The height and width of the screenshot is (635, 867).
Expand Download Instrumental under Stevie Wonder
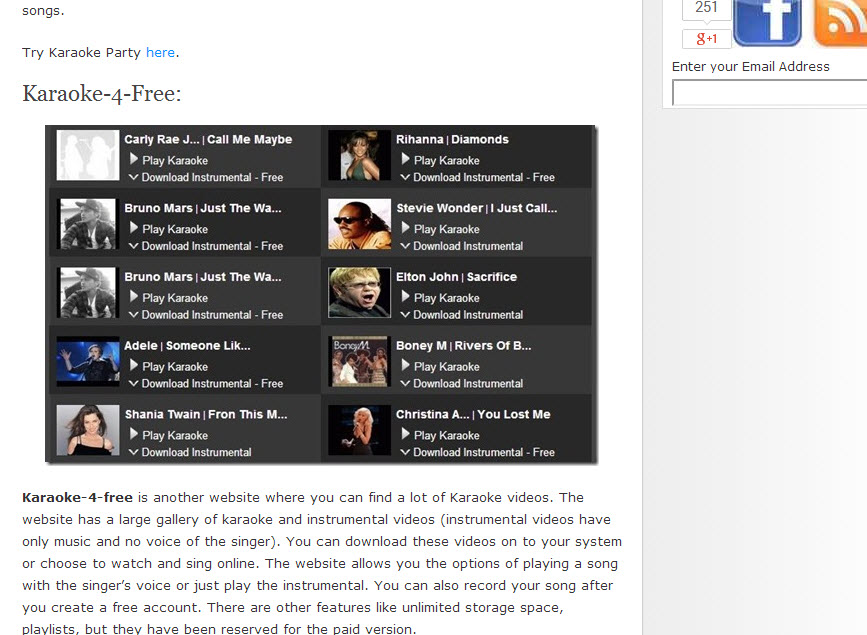[x=462, y=246]
